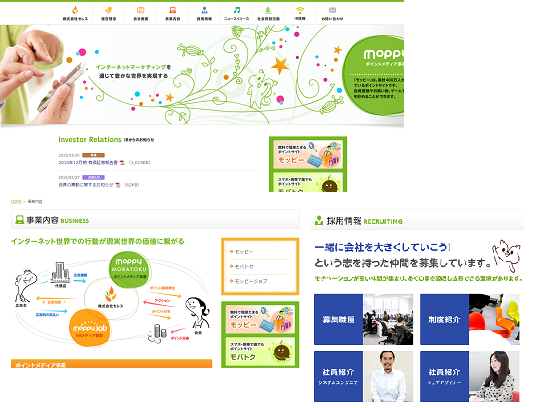Screen dimensions: 533x408
Task: Select モバトク in the orange side menu
Action: tap(244, 267)
